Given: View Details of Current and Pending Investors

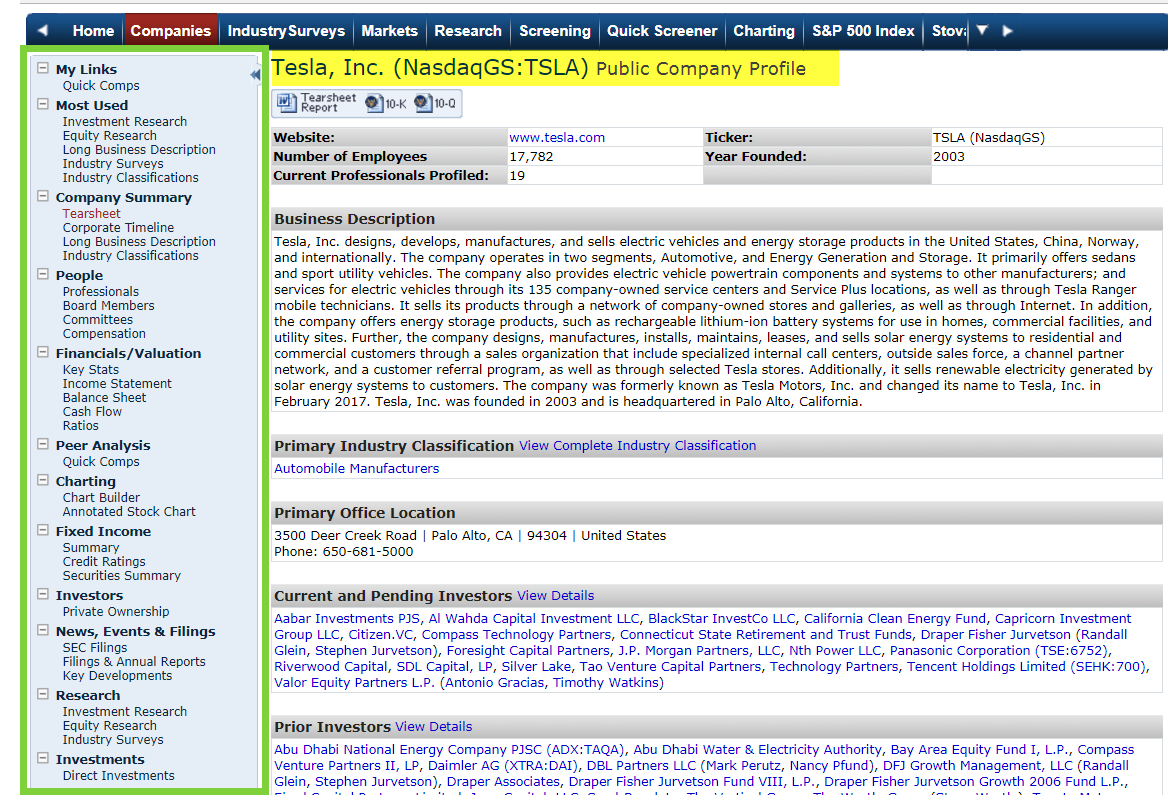Looking at the screenshot, I should (x=556, y=596).
